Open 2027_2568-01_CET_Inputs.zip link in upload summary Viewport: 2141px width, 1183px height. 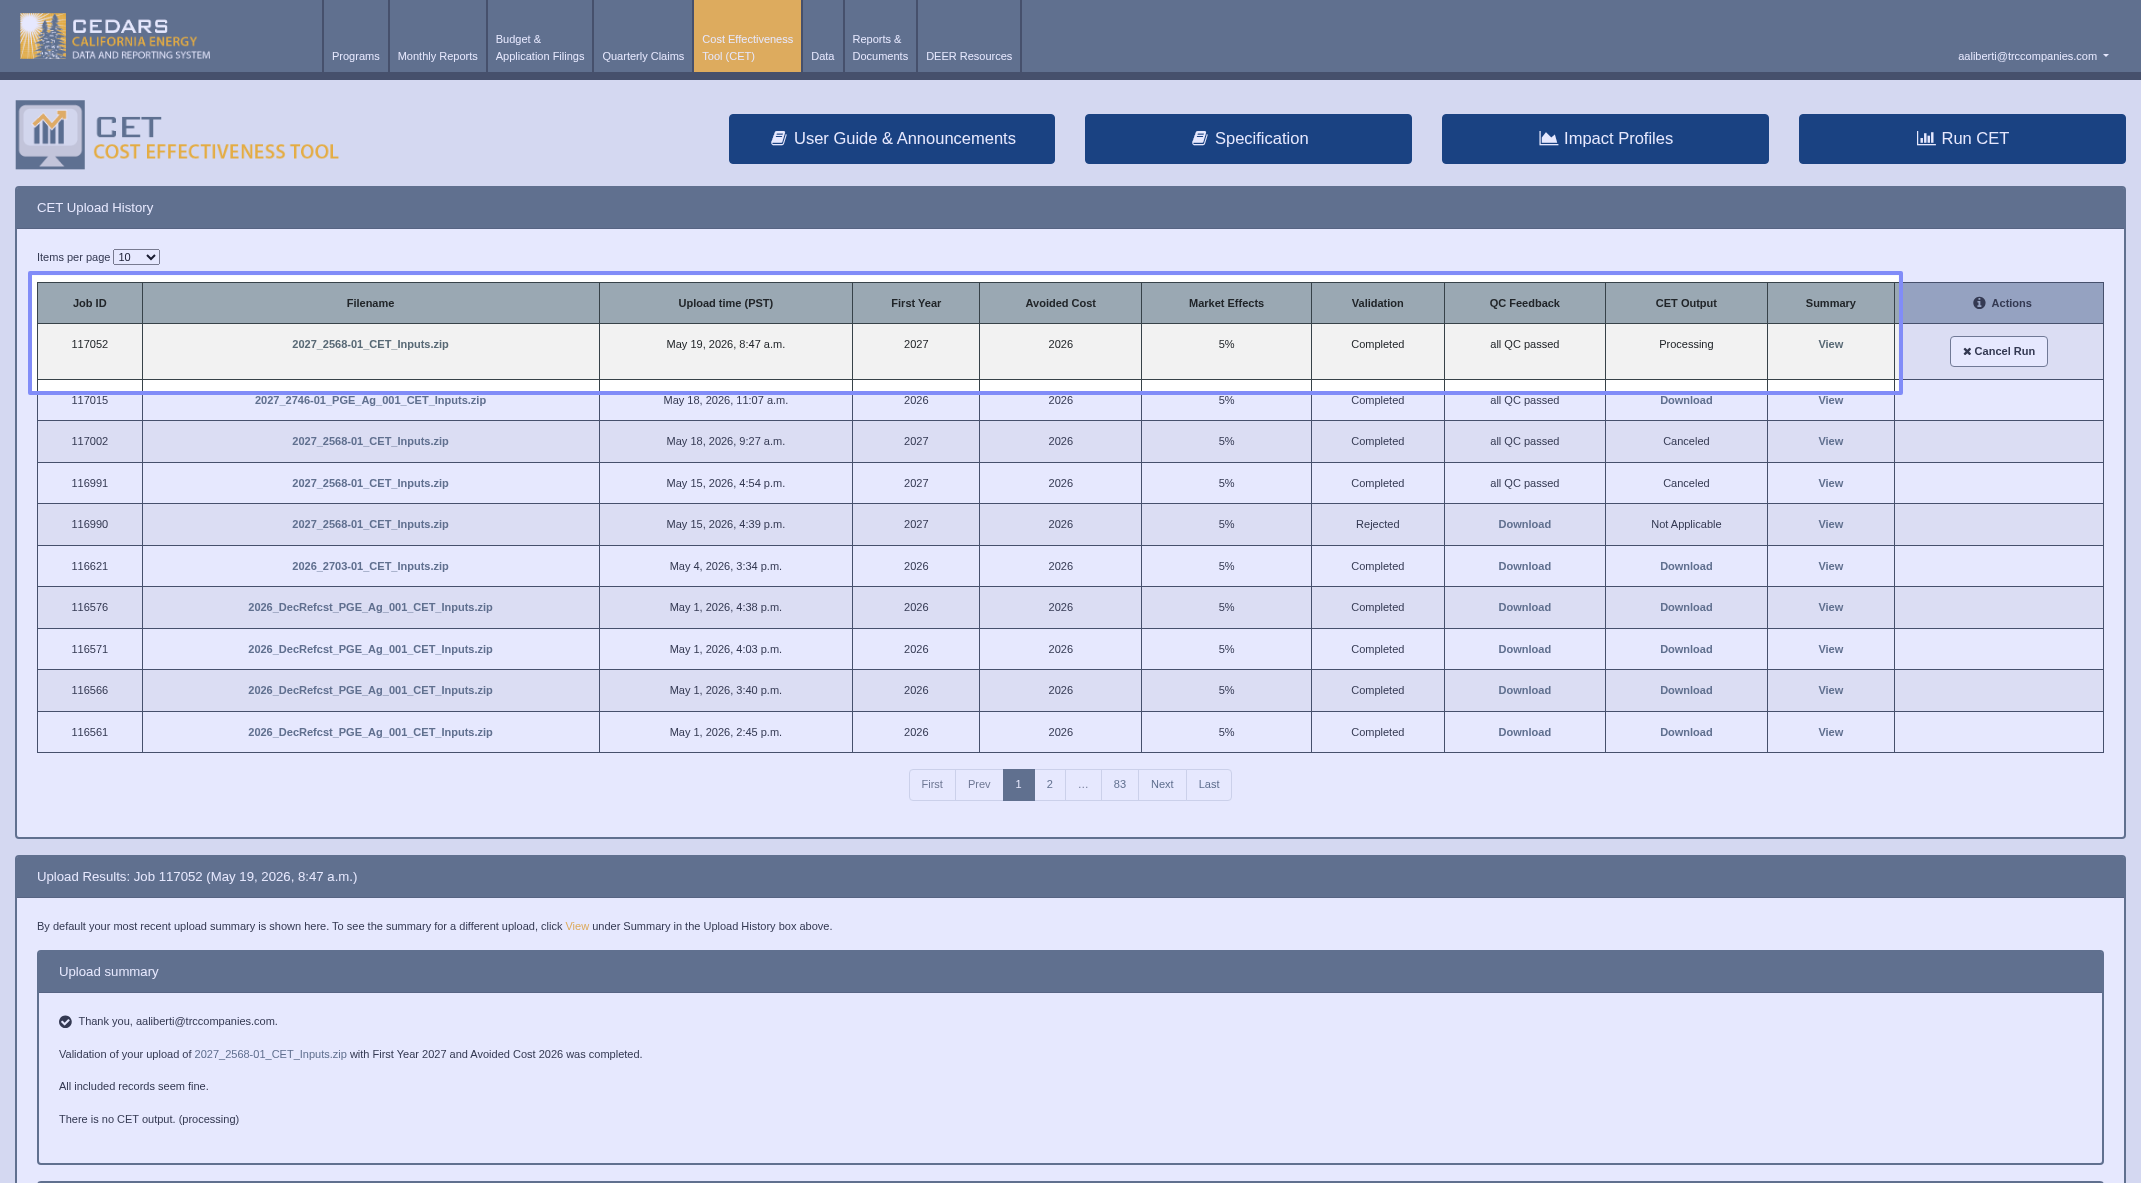[270, 1054]
